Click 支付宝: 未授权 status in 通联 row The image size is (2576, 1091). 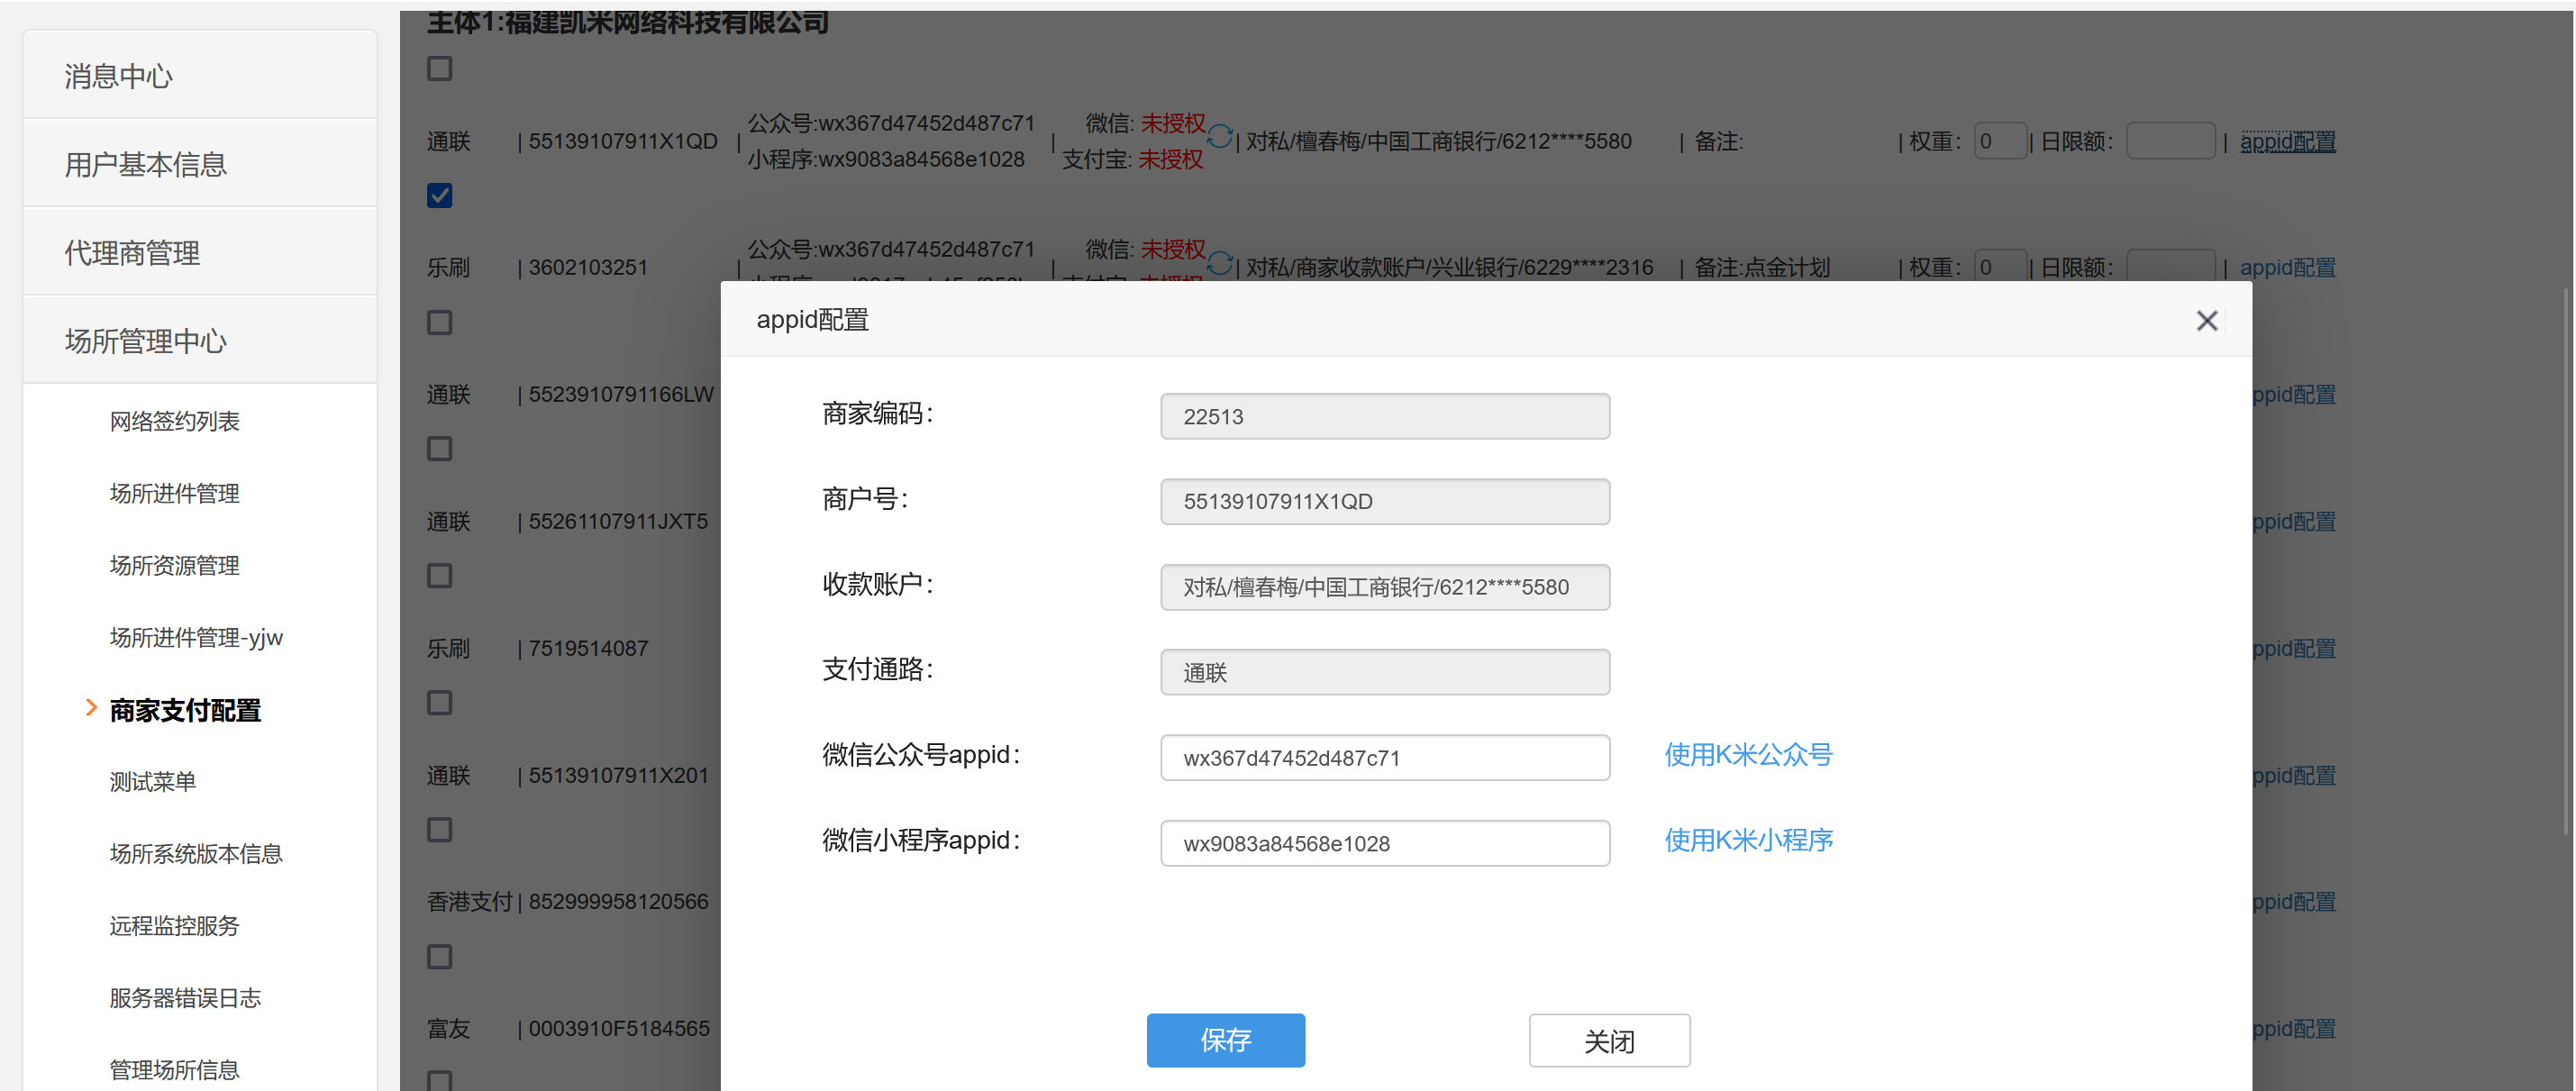(x=1132, y=159)
